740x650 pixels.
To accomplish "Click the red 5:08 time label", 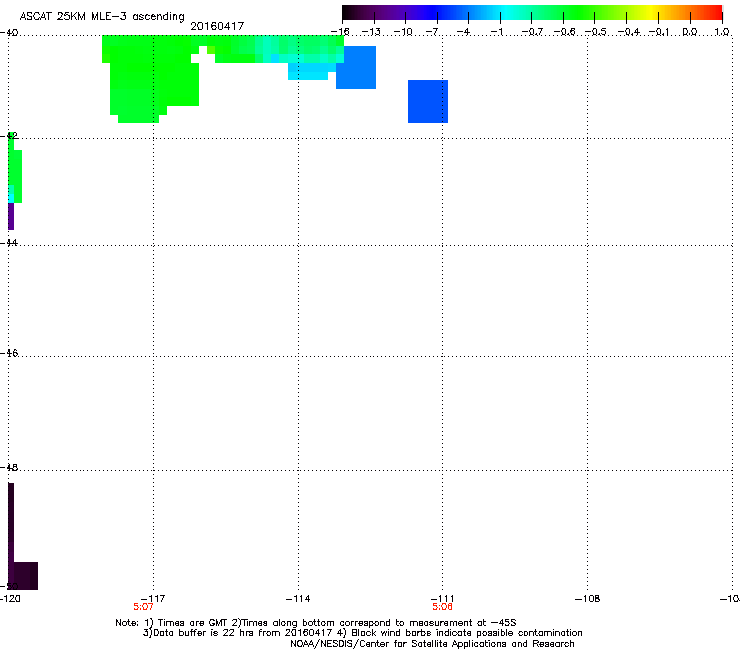I will pyautogui.click(x=442, y=607).
